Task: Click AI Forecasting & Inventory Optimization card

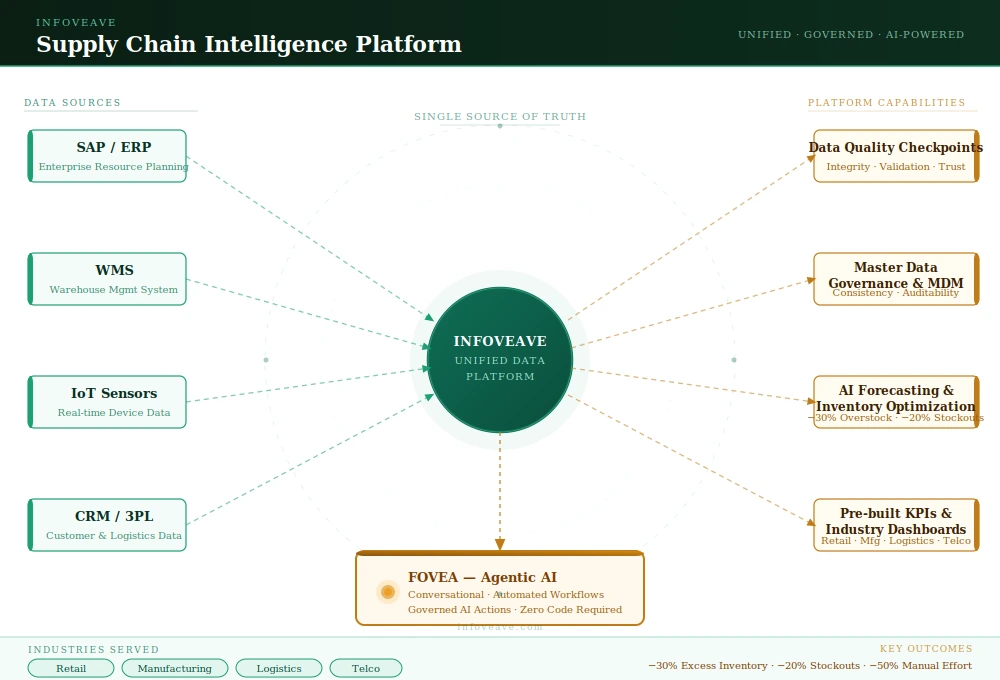Action: (x=896, y=402)
